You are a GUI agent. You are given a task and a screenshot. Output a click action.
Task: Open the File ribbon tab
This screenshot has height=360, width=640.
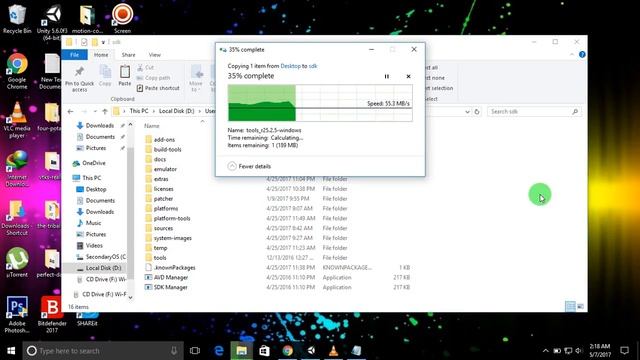(x=74, y=55)
